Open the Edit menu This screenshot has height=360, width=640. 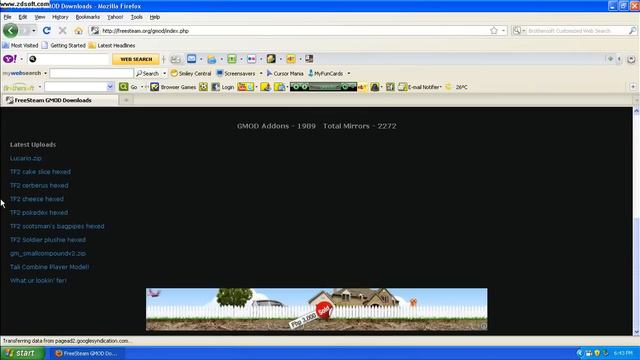[x=23, y=17]
